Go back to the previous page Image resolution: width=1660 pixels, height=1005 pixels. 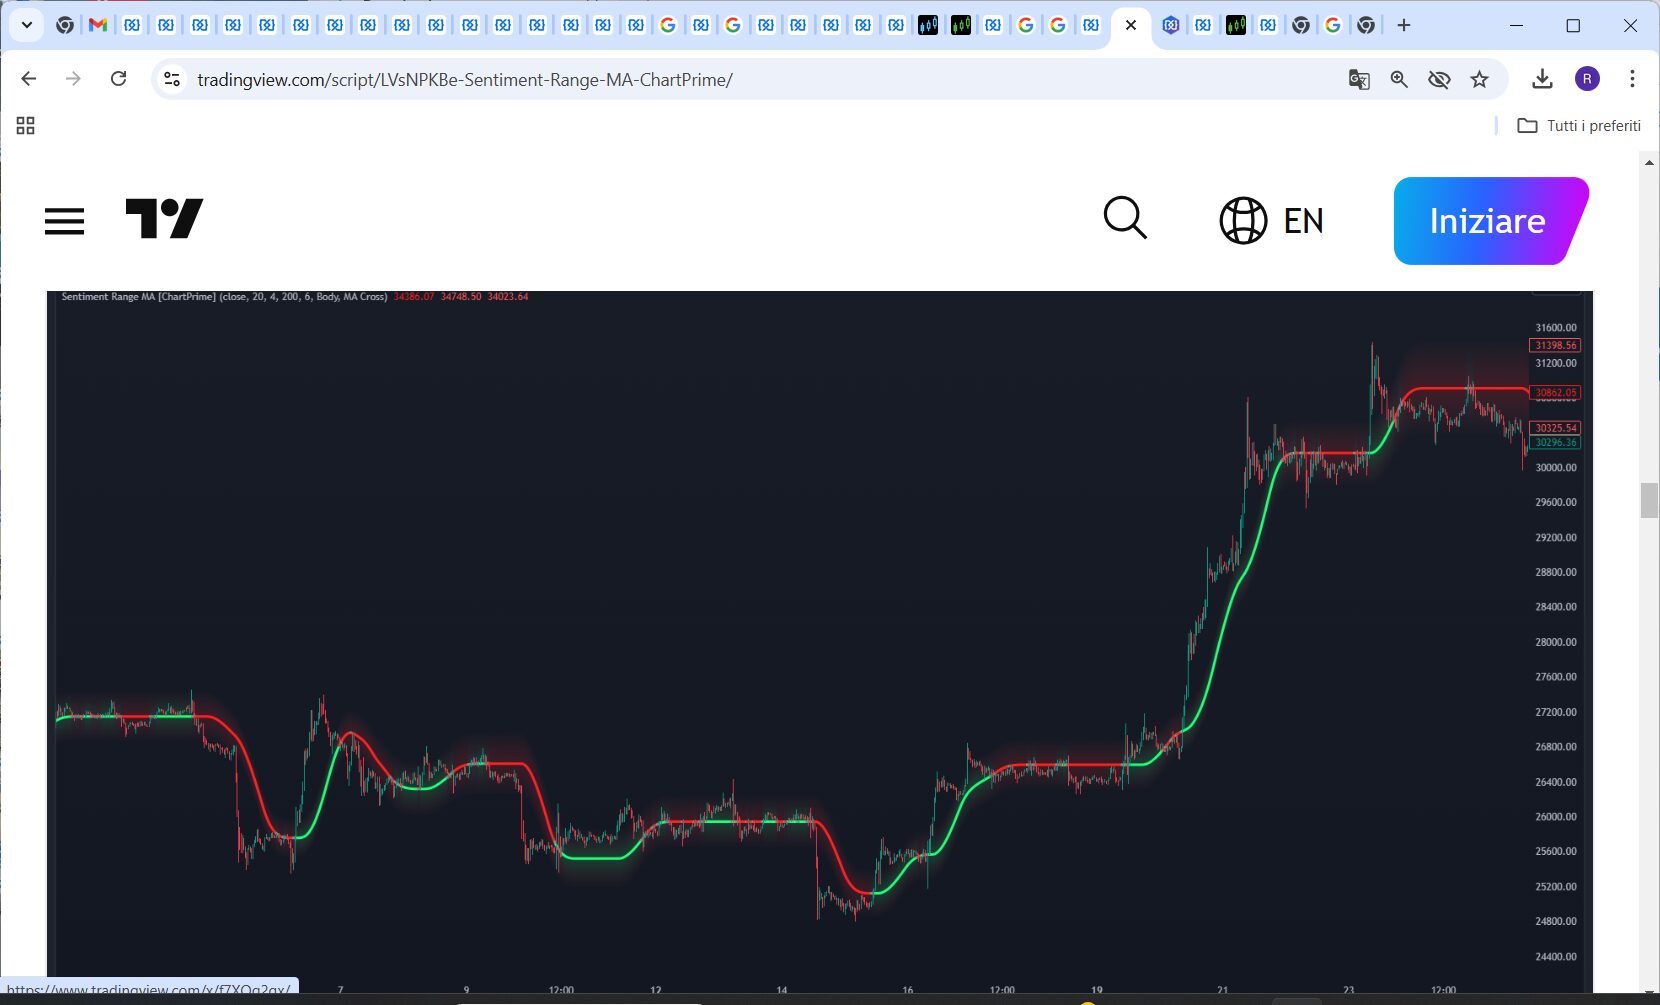(x=29, y=79)
